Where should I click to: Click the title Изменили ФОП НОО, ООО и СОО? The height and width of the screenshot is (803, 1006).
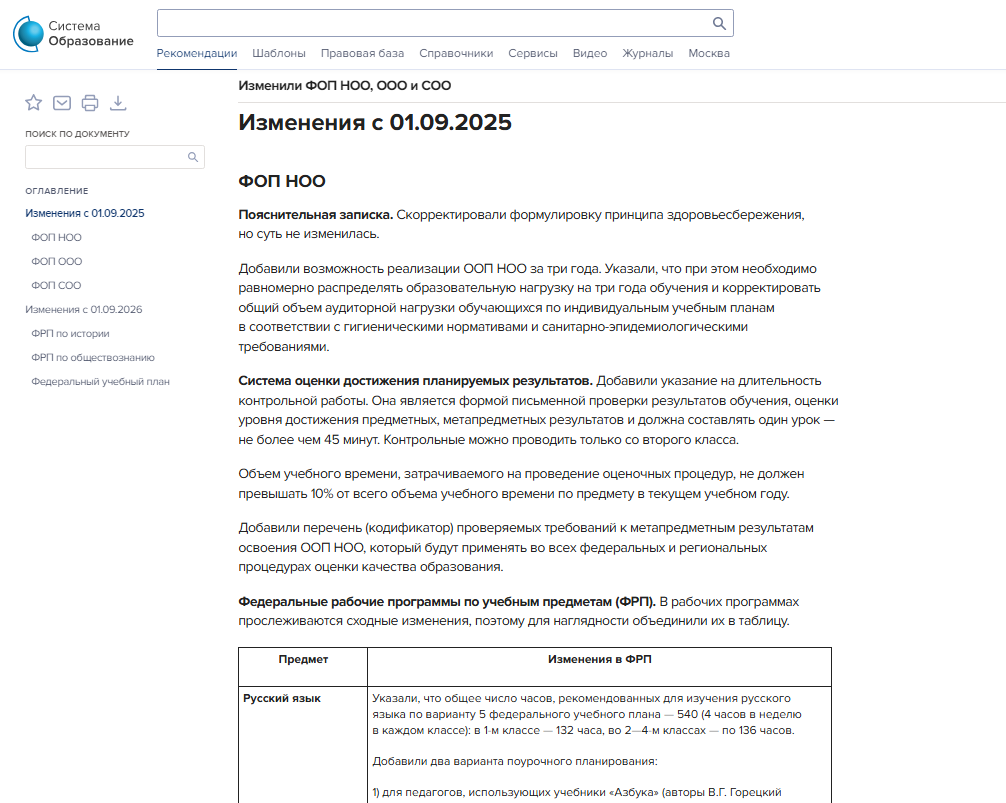tap(345, 85)
